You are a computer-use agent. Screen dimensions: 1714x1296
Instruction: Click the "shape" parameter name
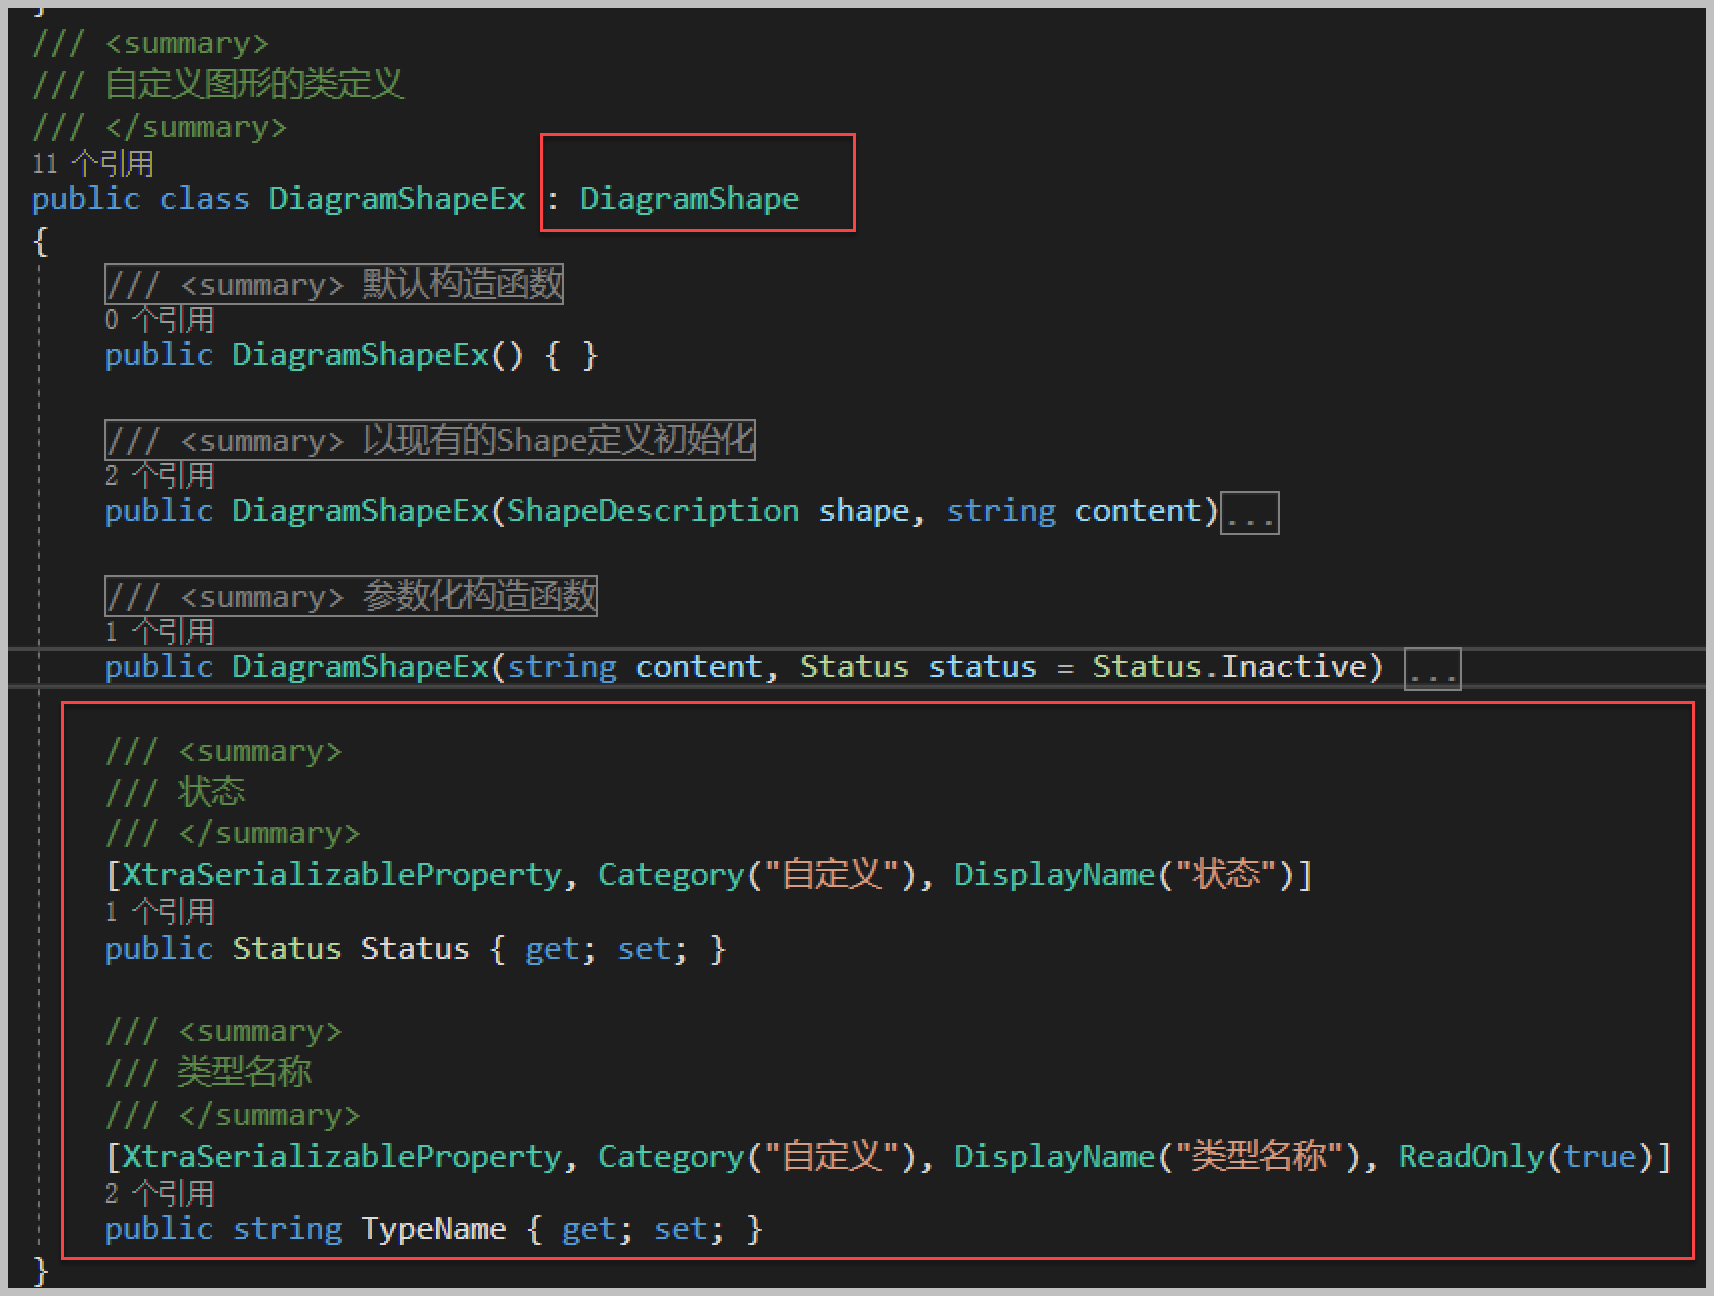coord(864,511)
